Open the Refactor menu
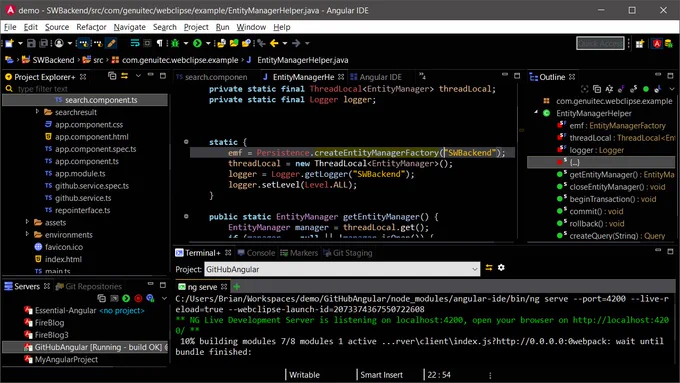680x383 pixels. [91, 27]
